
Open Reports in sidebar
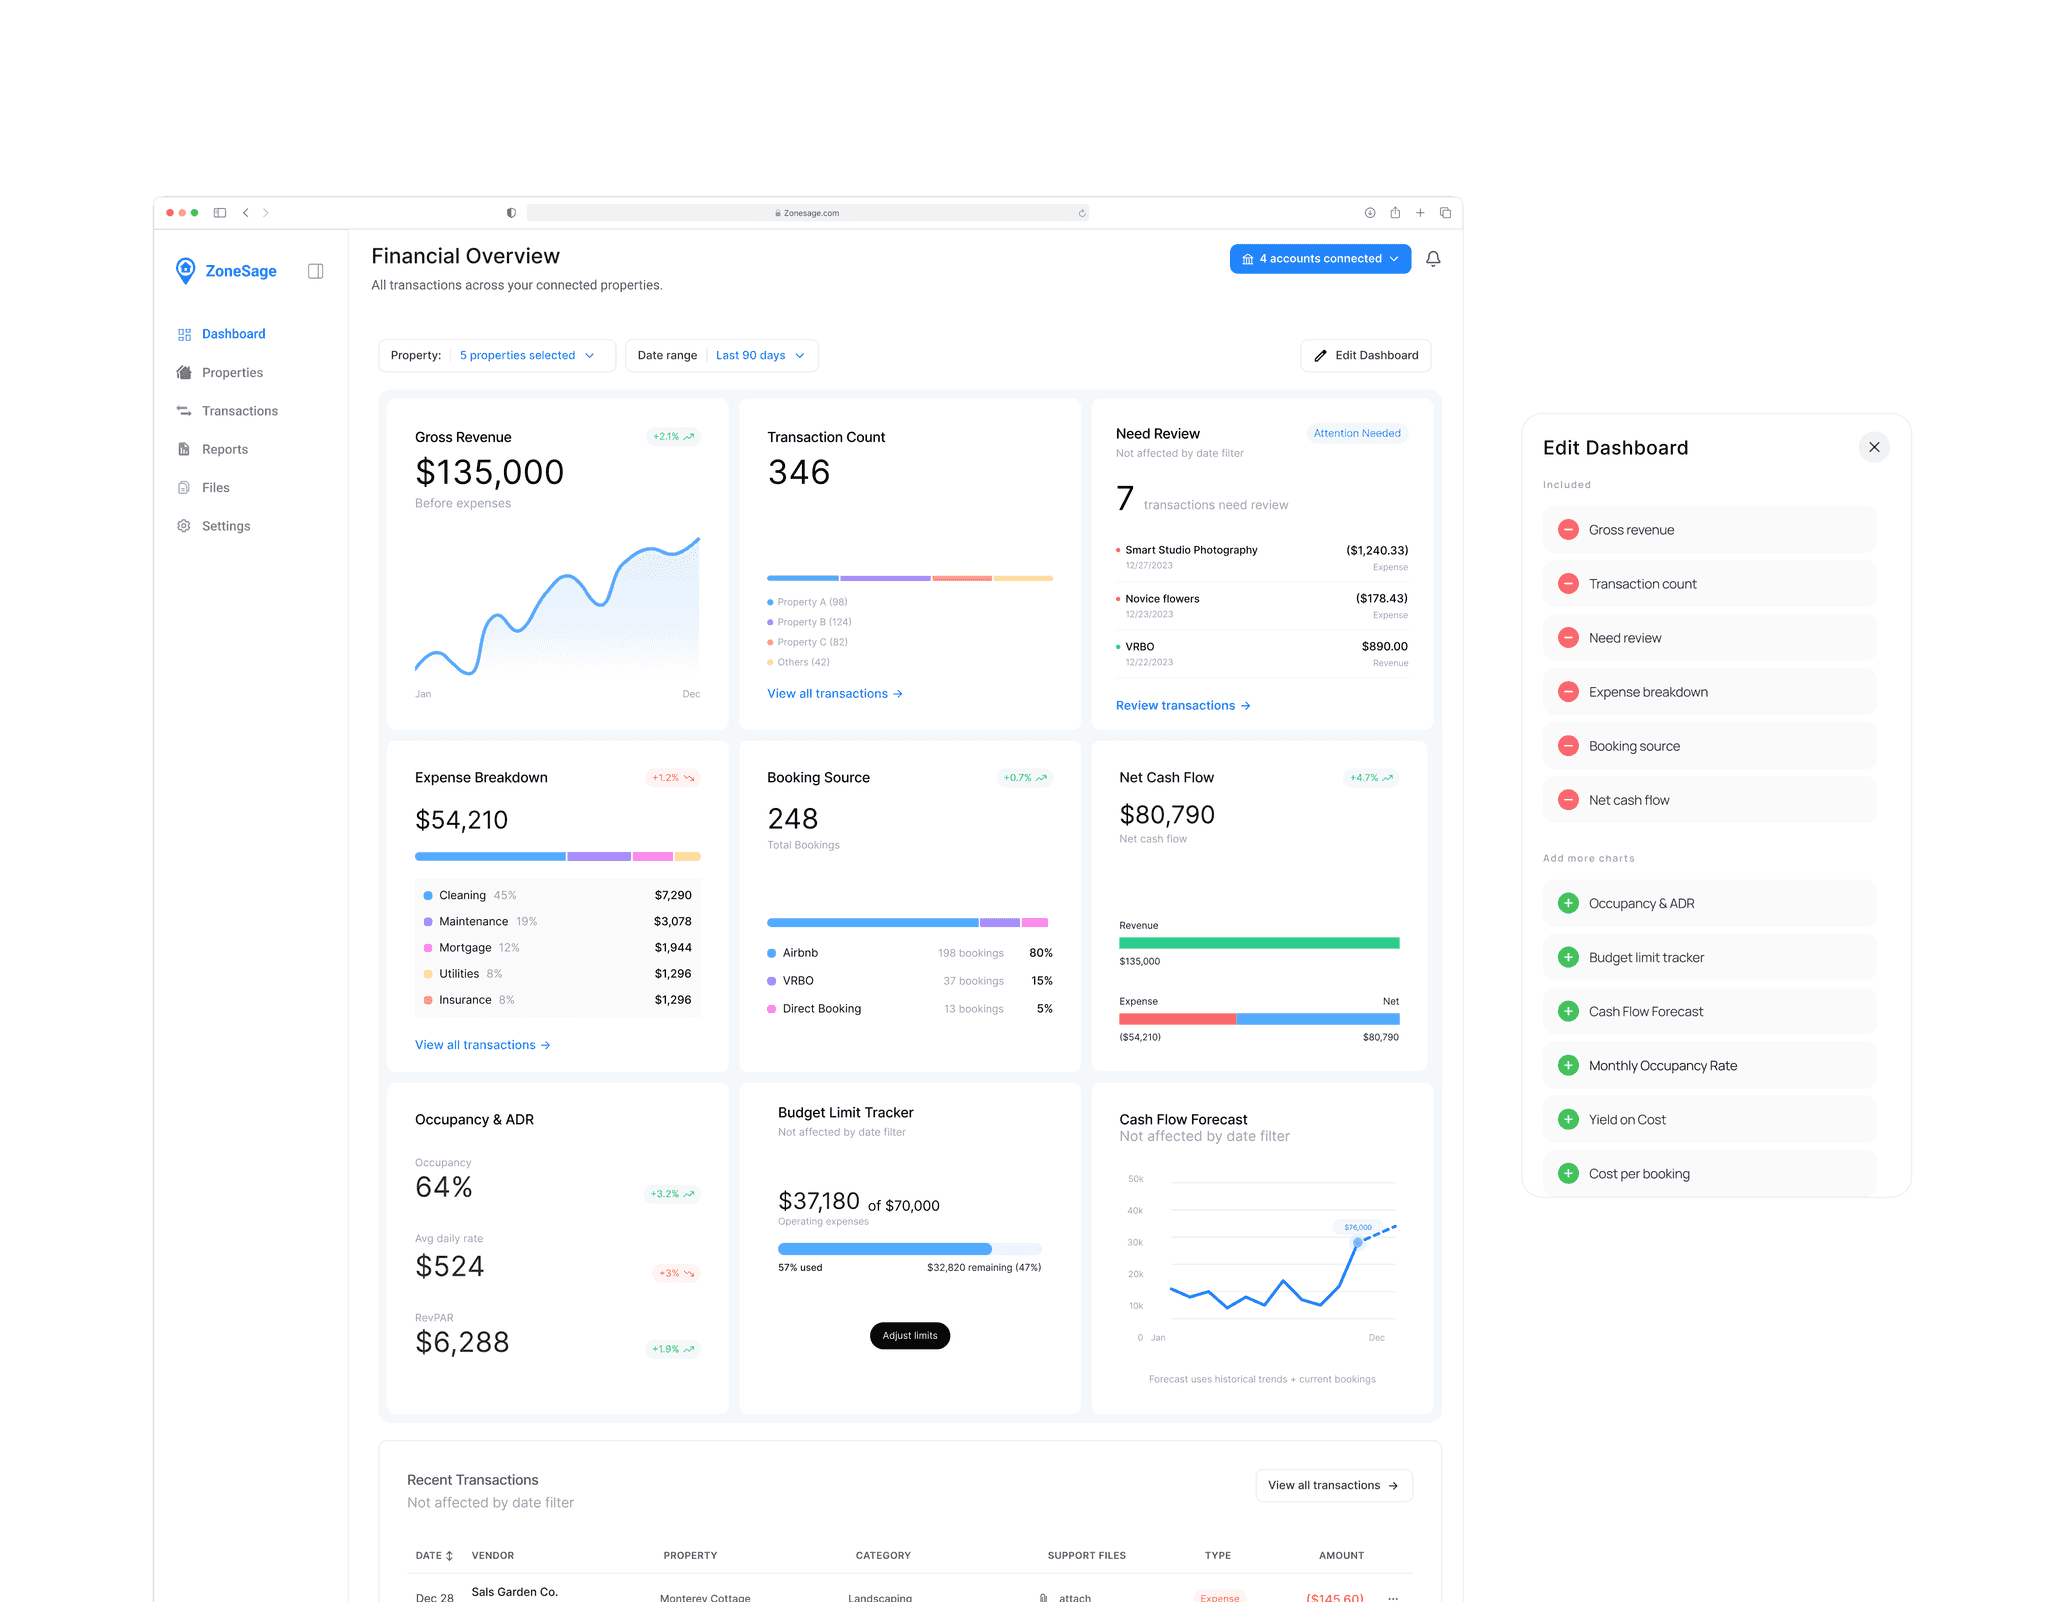click(x=212, y=449)
